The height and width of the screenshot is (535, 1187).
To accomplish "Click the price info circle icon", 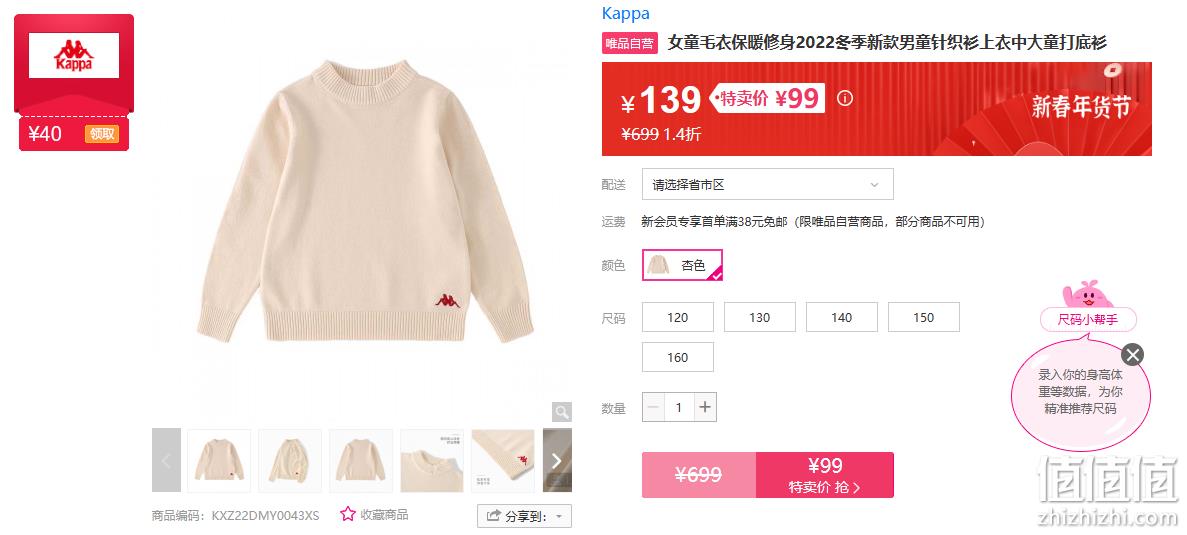I will click(845, 98).
